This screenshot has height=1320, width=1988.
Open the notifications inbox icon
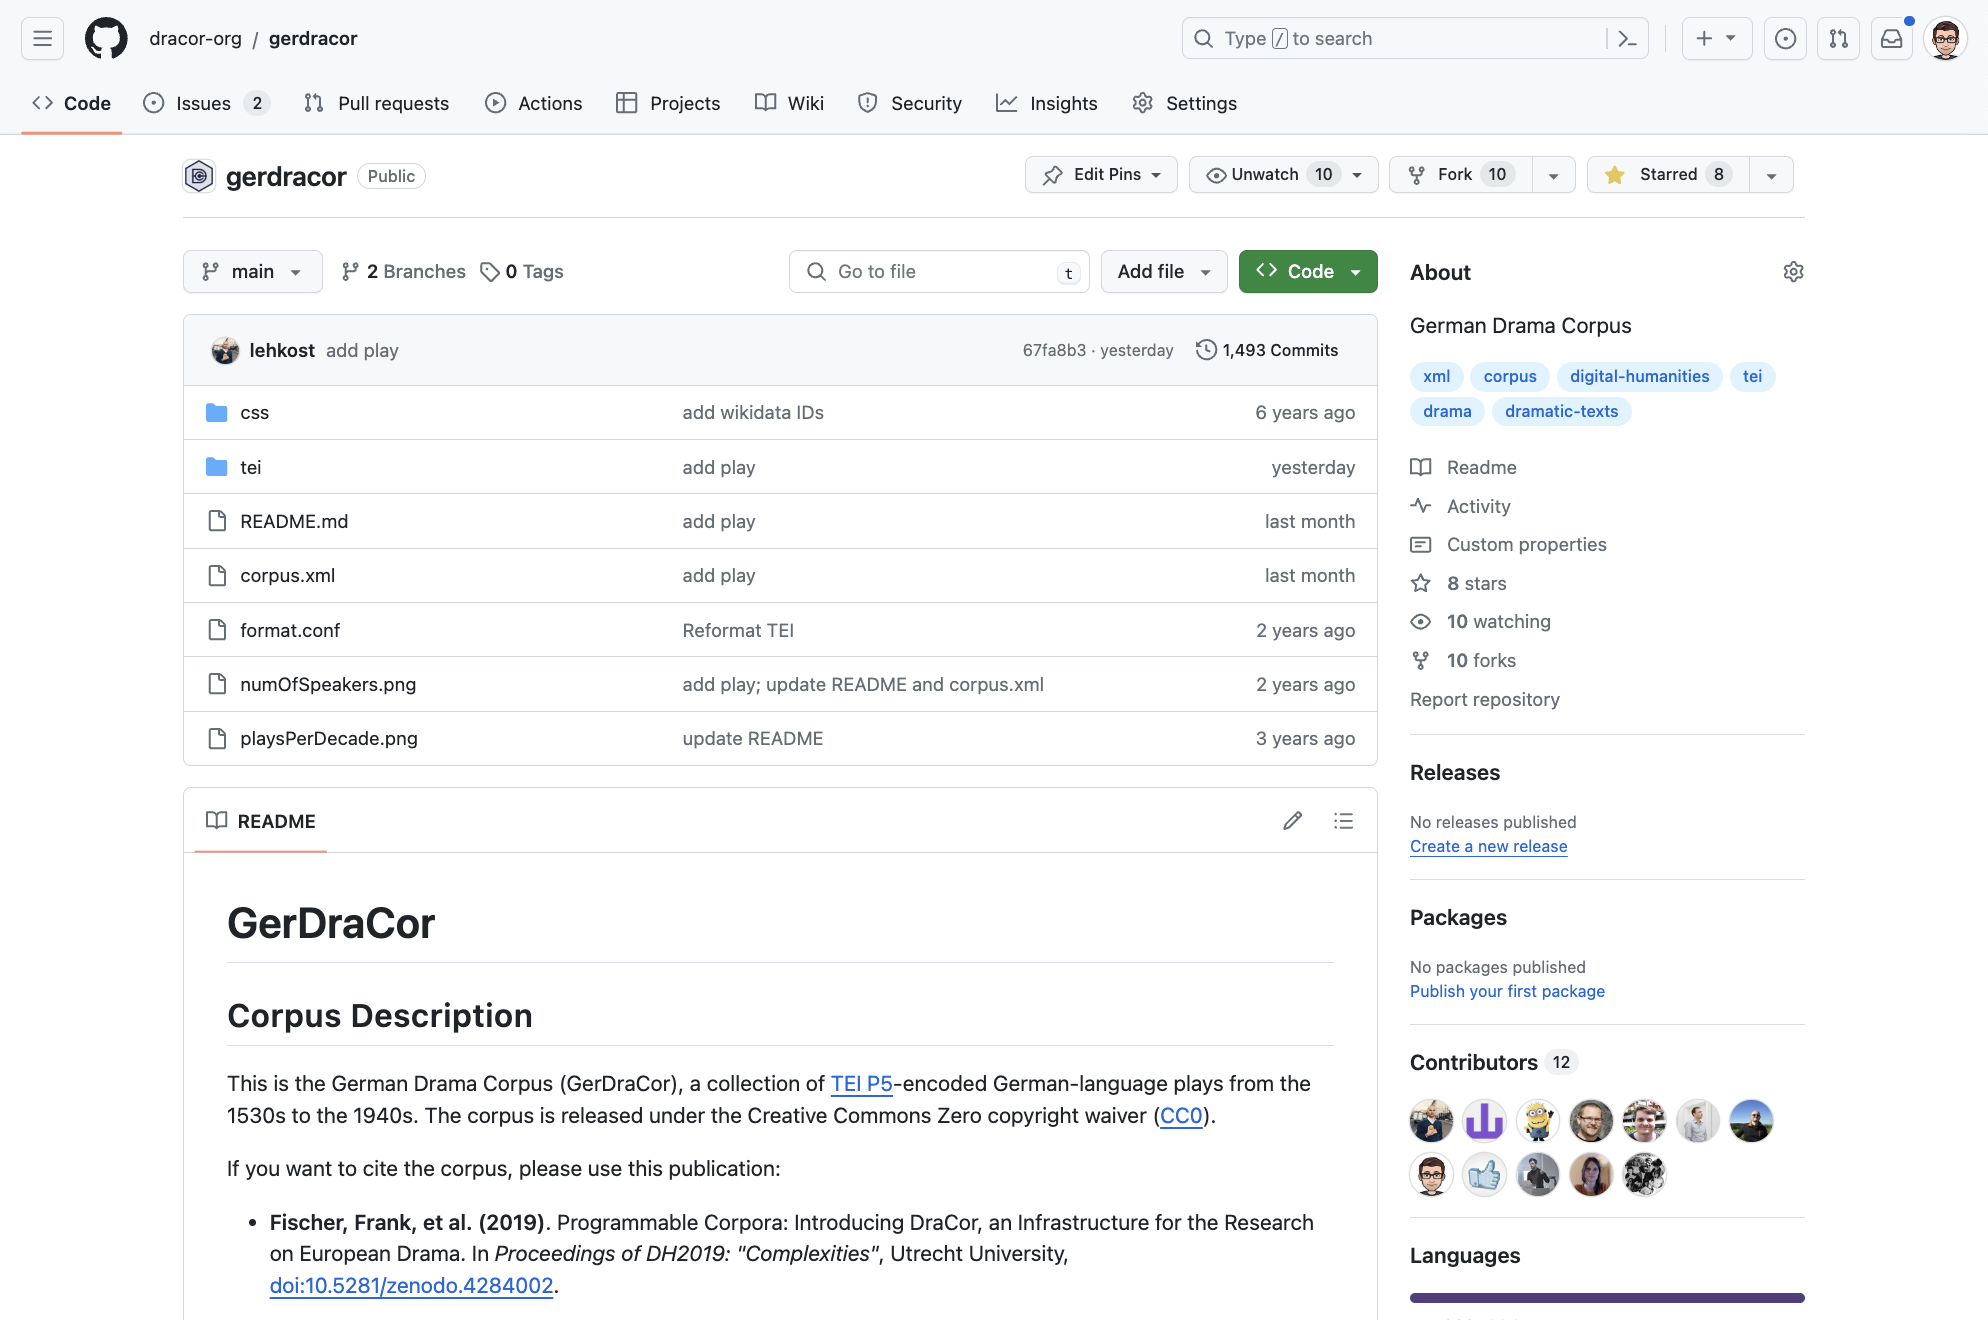pos(1891,38)
